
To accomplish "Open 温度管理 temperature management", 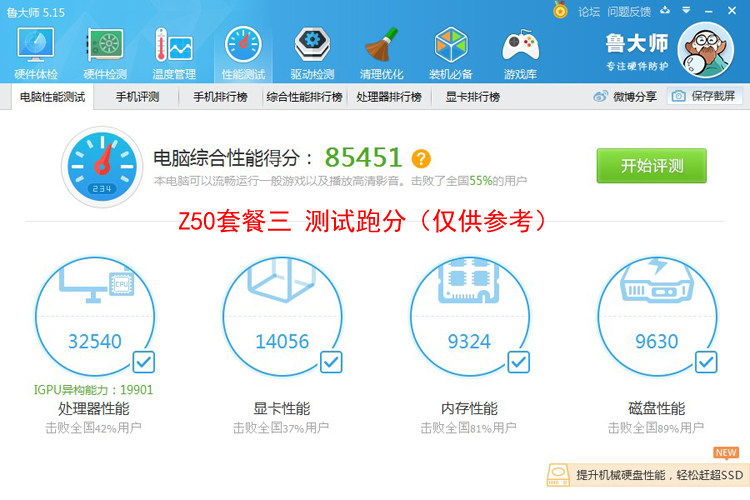I will point(174,53).
